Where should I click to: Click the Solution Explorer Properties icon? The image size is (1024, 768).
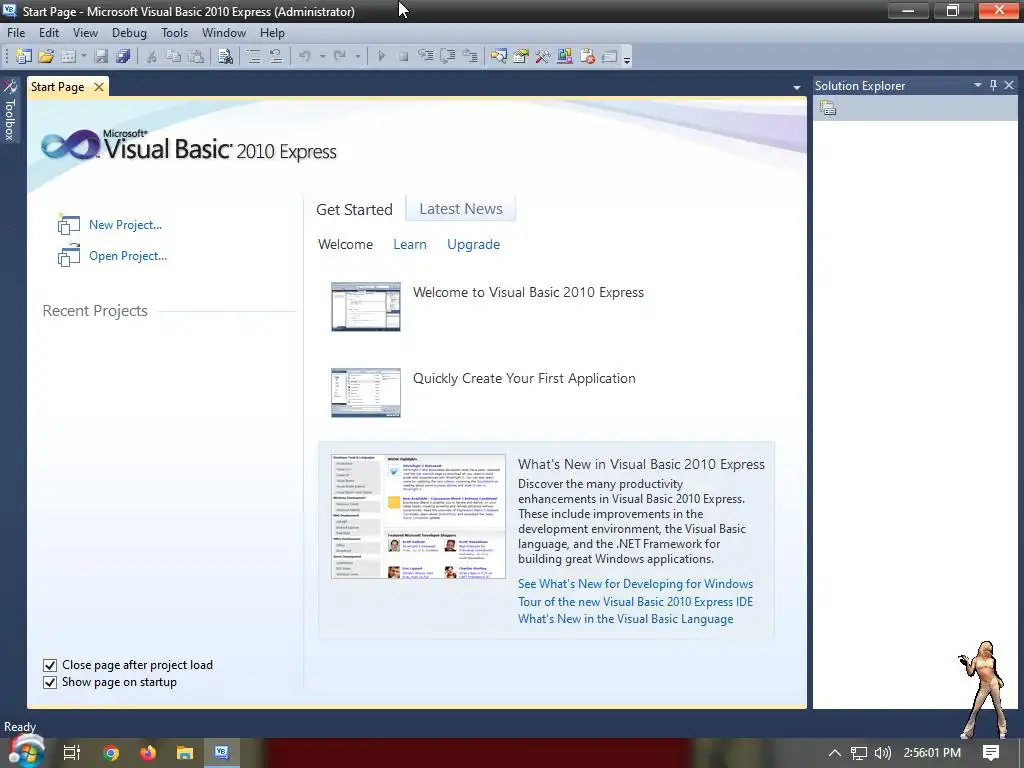(828, 108)
